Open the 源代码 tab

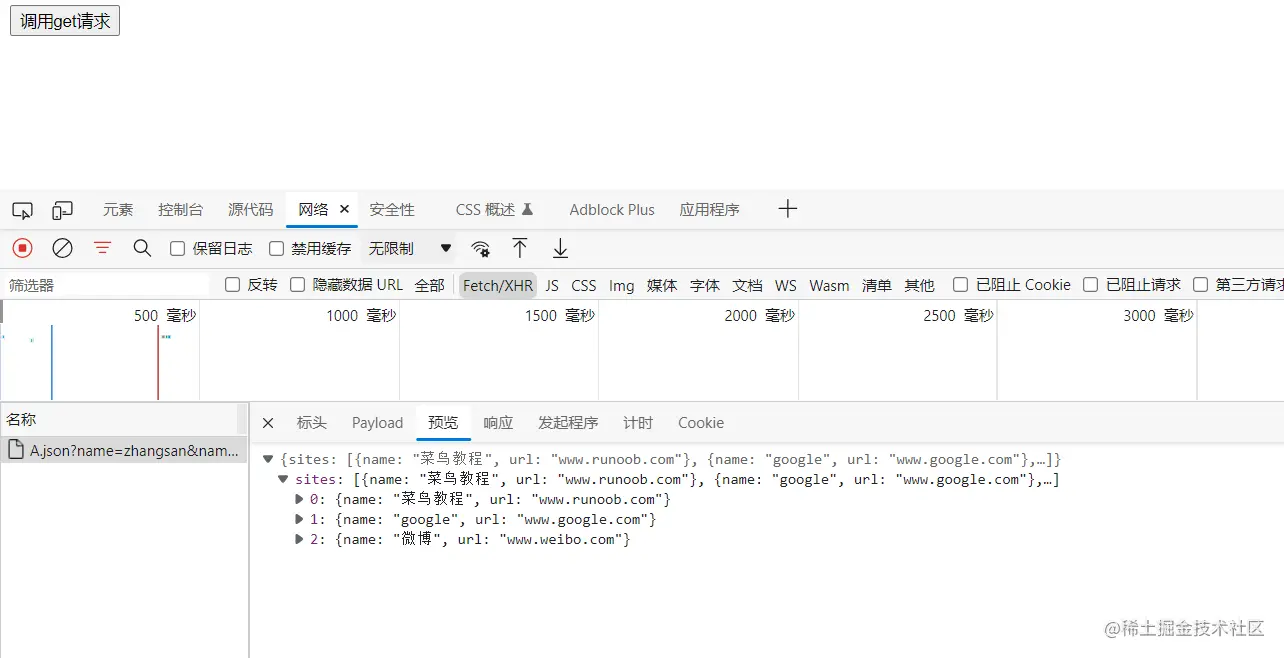(250, 209)
